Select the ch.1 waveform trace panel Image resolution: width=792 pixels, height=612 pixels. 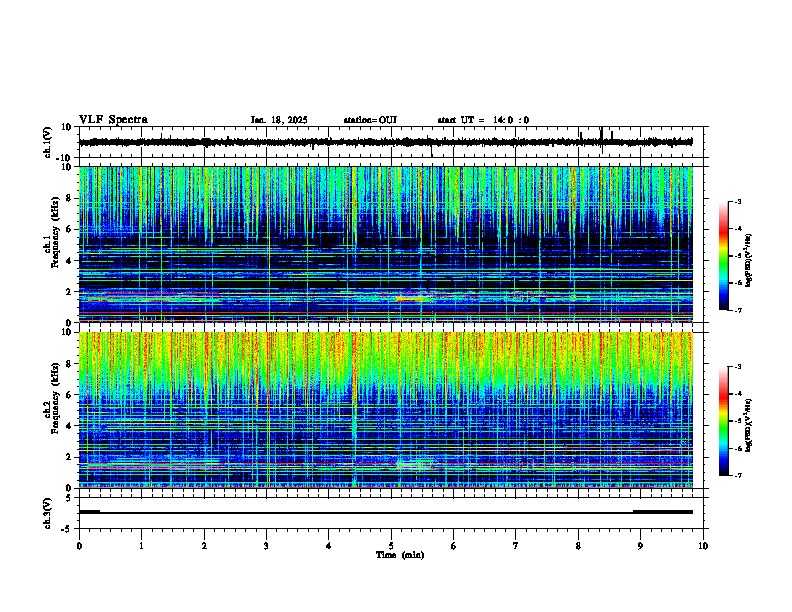point(391,142)
